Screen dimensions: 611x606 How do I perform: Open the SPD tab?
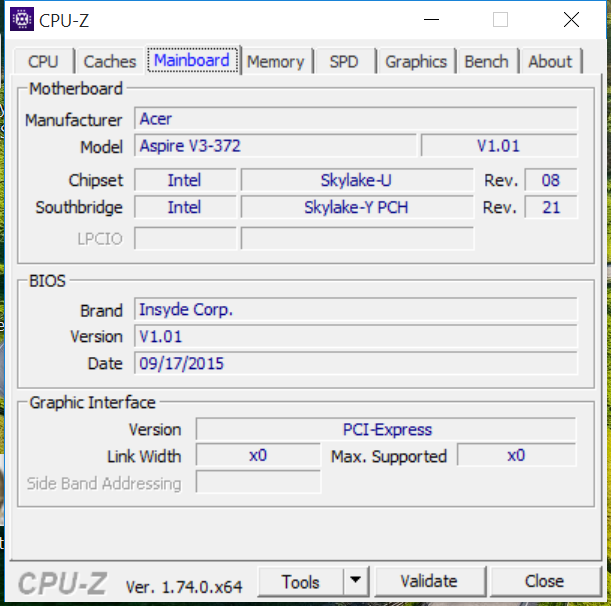coord(344,62)
